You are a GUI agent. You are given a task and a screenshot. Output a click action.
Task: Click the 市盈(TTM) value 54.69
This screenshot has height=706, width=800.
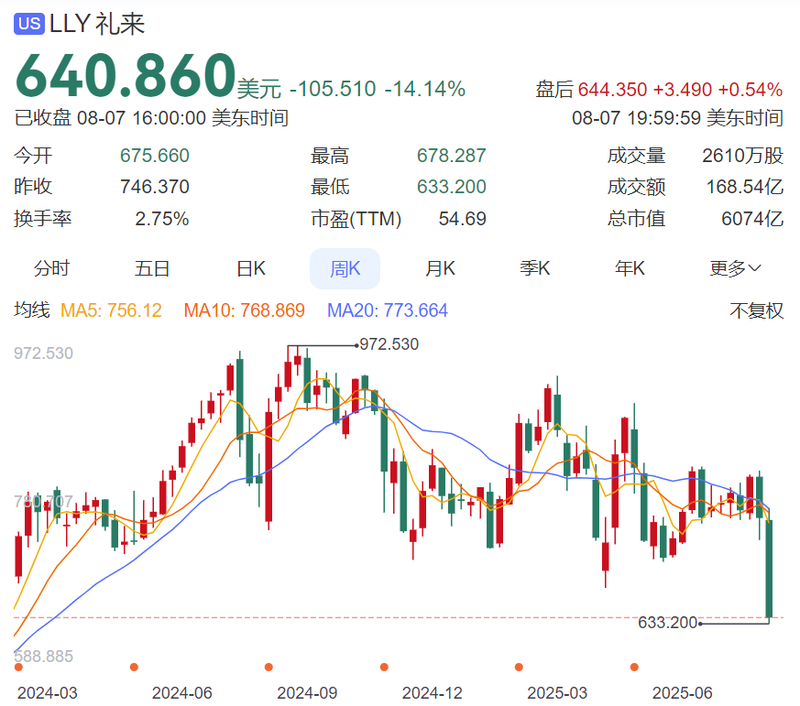tap(462, 219)
